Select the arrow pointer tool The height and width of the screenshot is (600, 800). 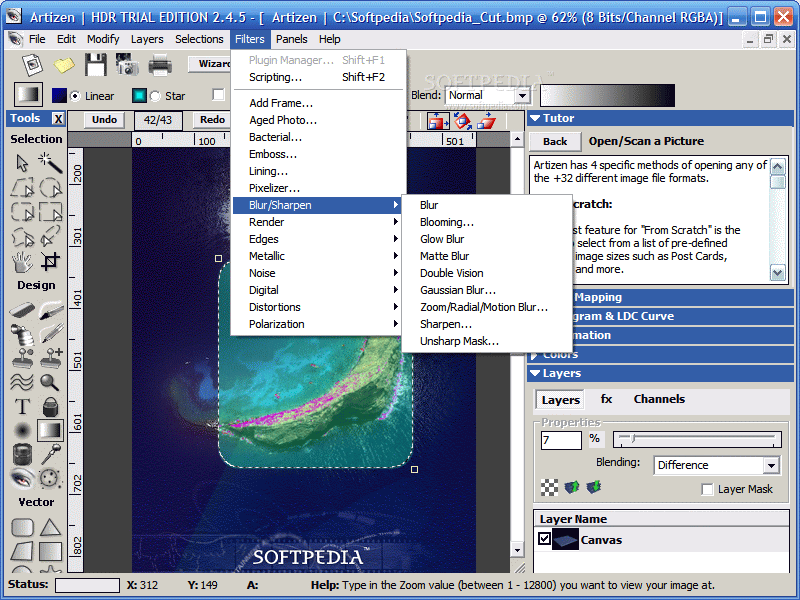[x=22, y=163]
